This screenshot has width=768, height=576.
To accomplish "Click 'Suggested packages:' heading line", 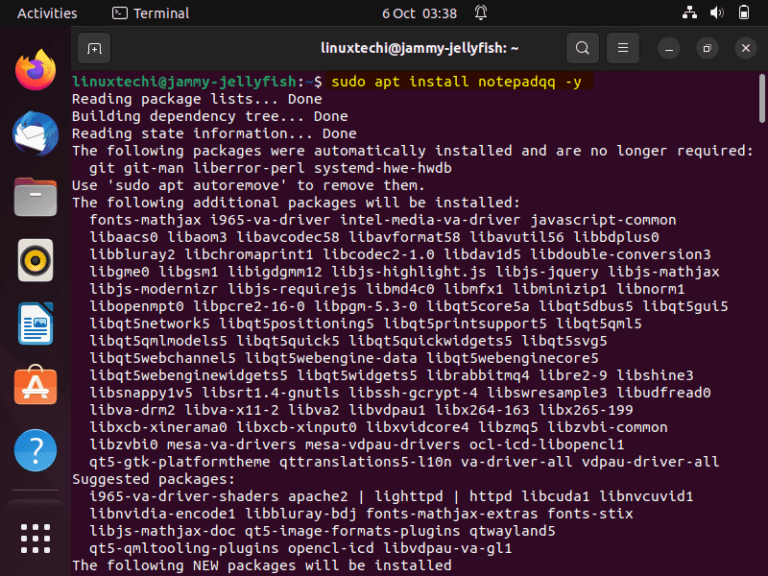I will [154, 479].
